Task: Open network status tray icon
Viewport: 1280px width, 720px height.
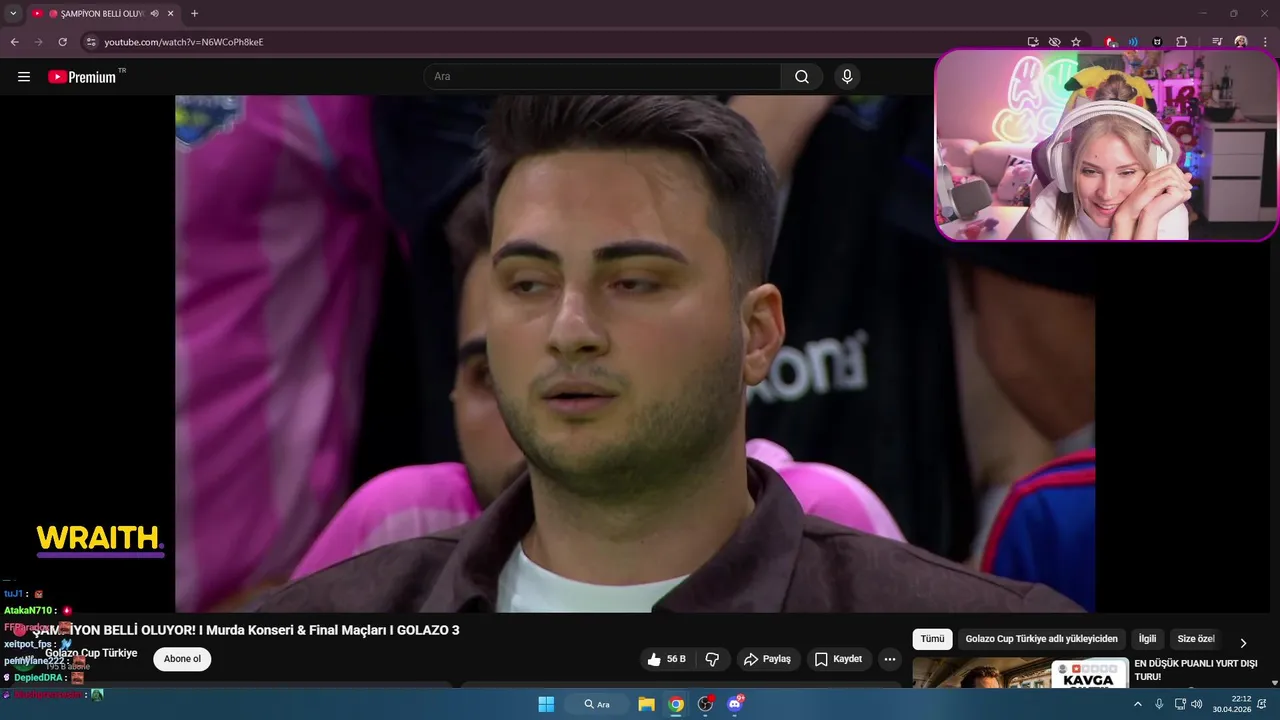Action: (1180, 704)
